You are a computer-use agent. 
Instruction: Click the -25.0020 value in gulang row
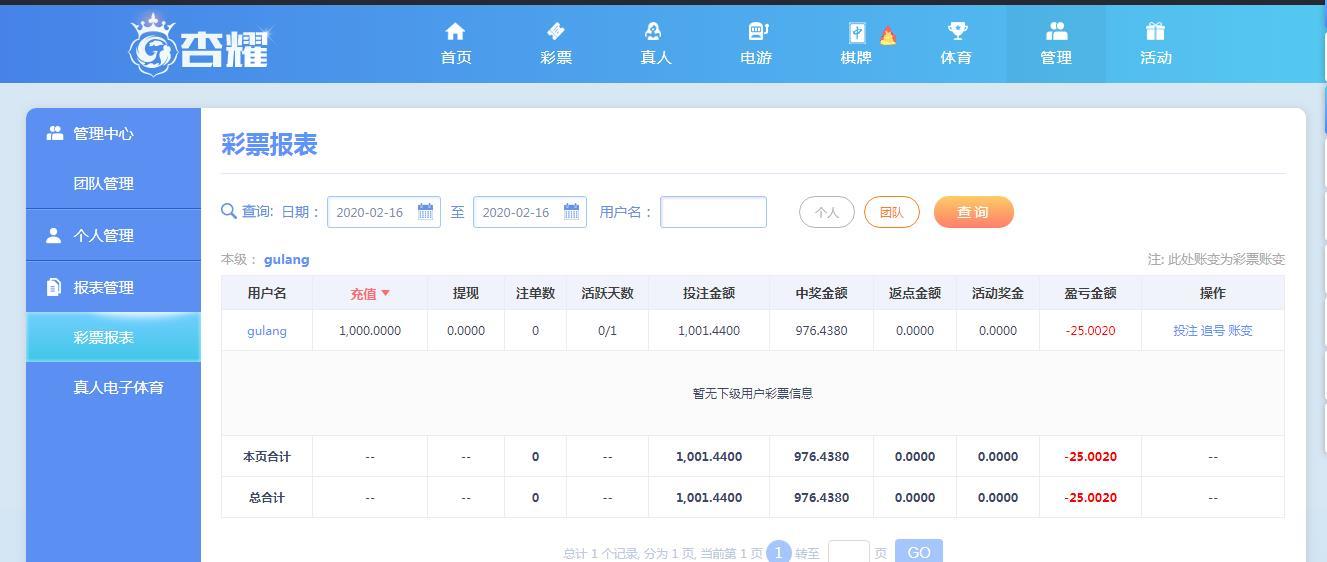click(x=1090, y=330)
